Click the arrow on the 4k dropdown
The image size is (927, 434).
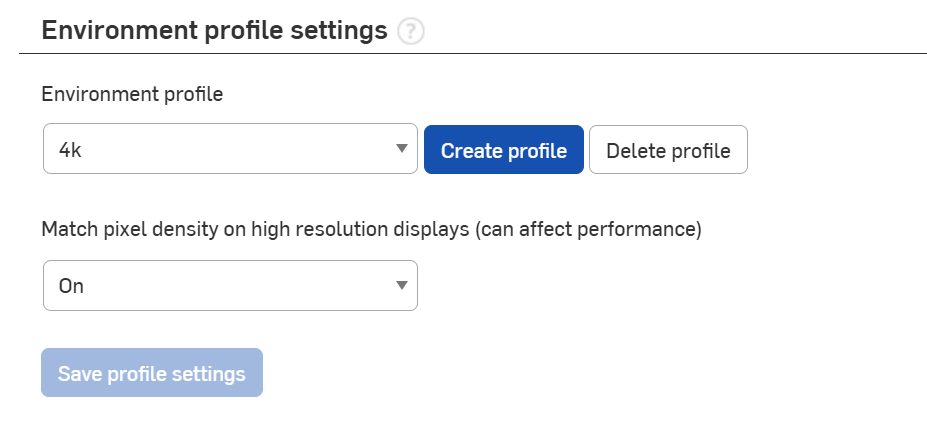(401, 150)
